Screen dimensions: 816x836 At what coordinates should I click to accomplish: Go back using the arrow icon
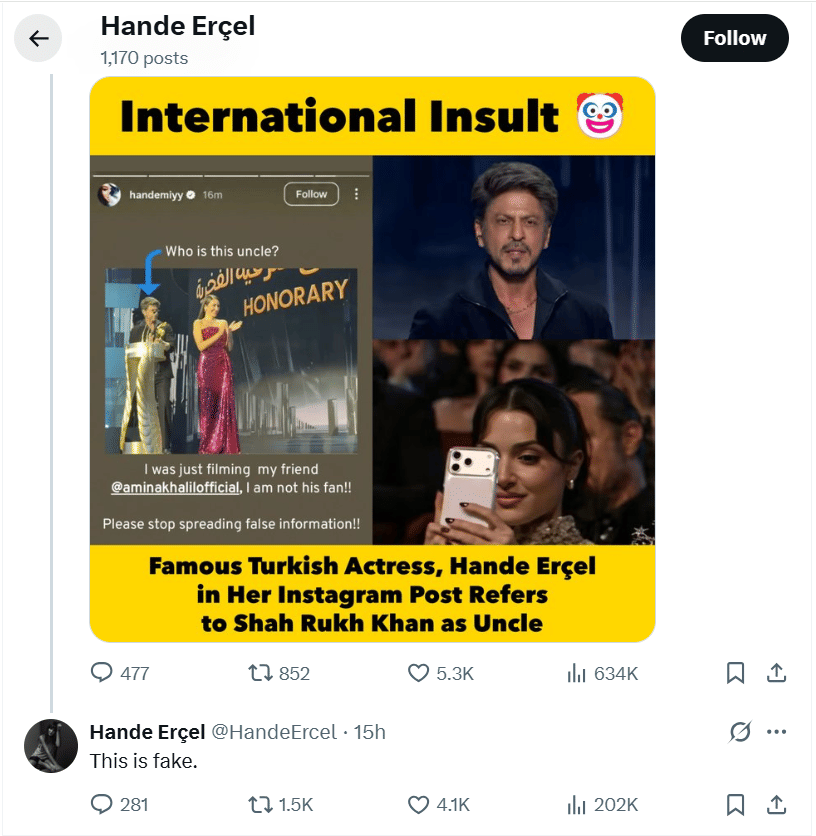pyautogui.click(x=38, y=38)
